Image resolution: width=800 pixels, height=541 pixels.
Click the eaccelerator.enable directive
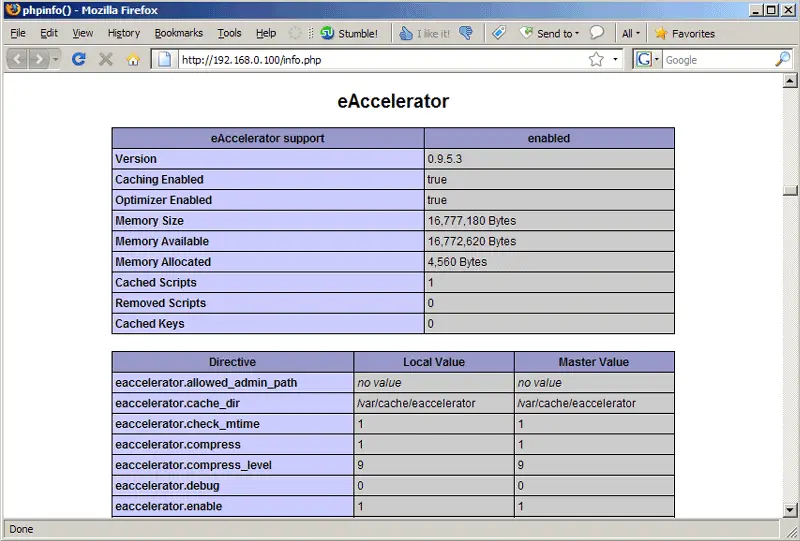[x=168, y=506]
